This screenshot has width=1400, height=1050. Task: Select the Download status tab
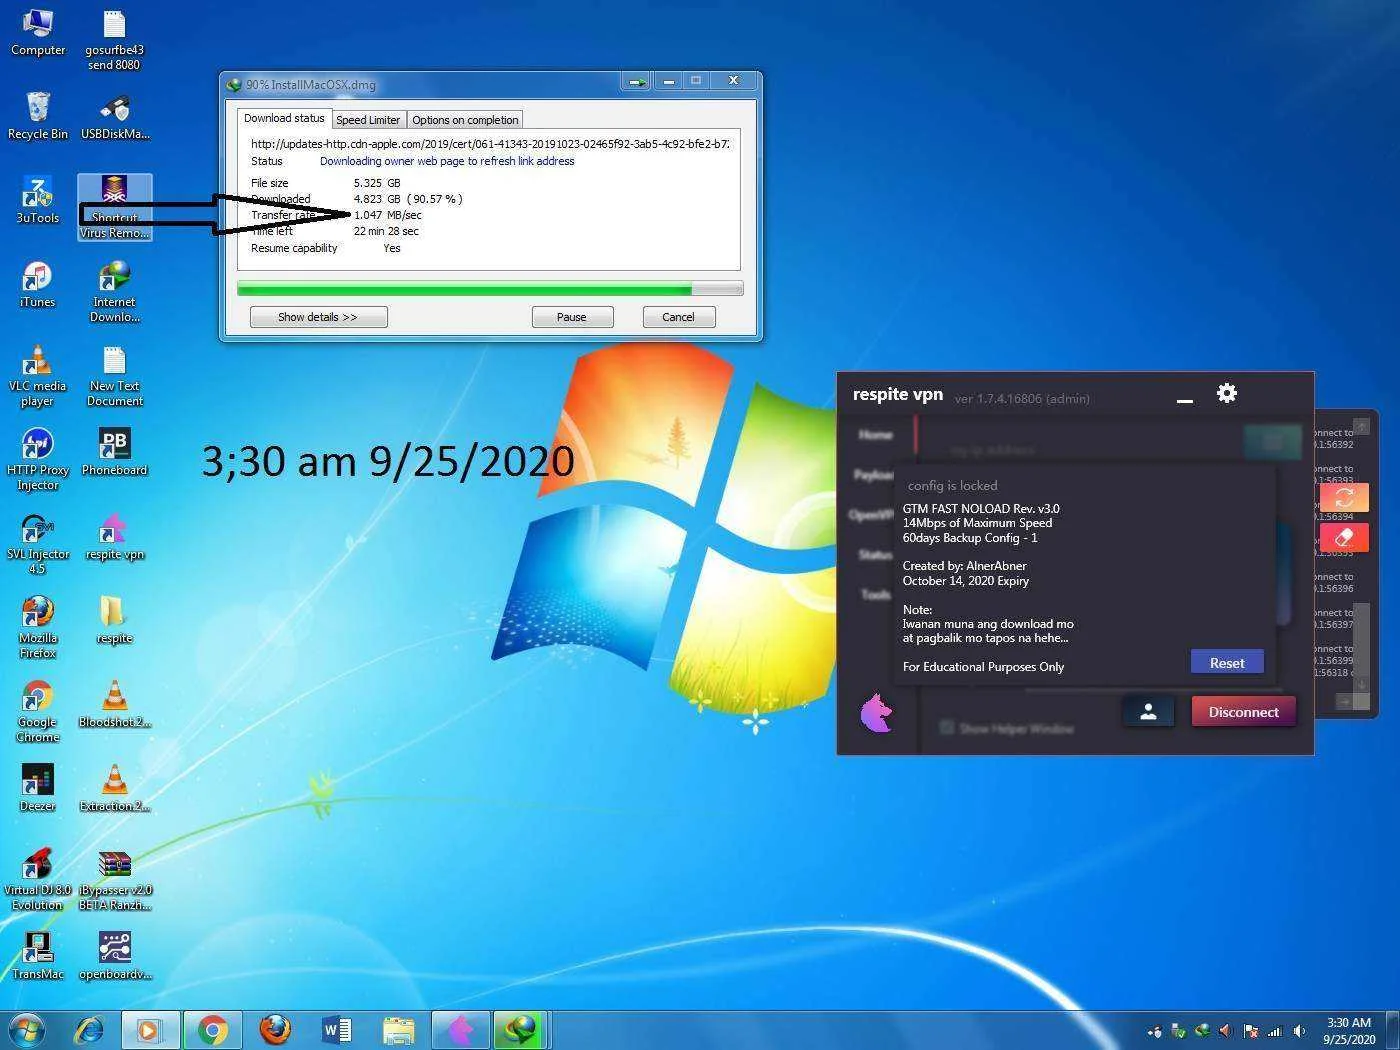(x=284, y=118)
